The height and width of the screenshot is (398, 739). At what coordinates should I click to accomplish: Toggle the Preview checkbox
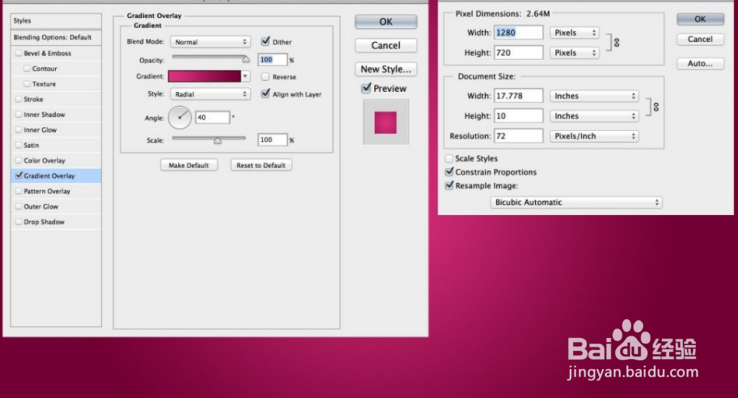[x=366, y=88]
